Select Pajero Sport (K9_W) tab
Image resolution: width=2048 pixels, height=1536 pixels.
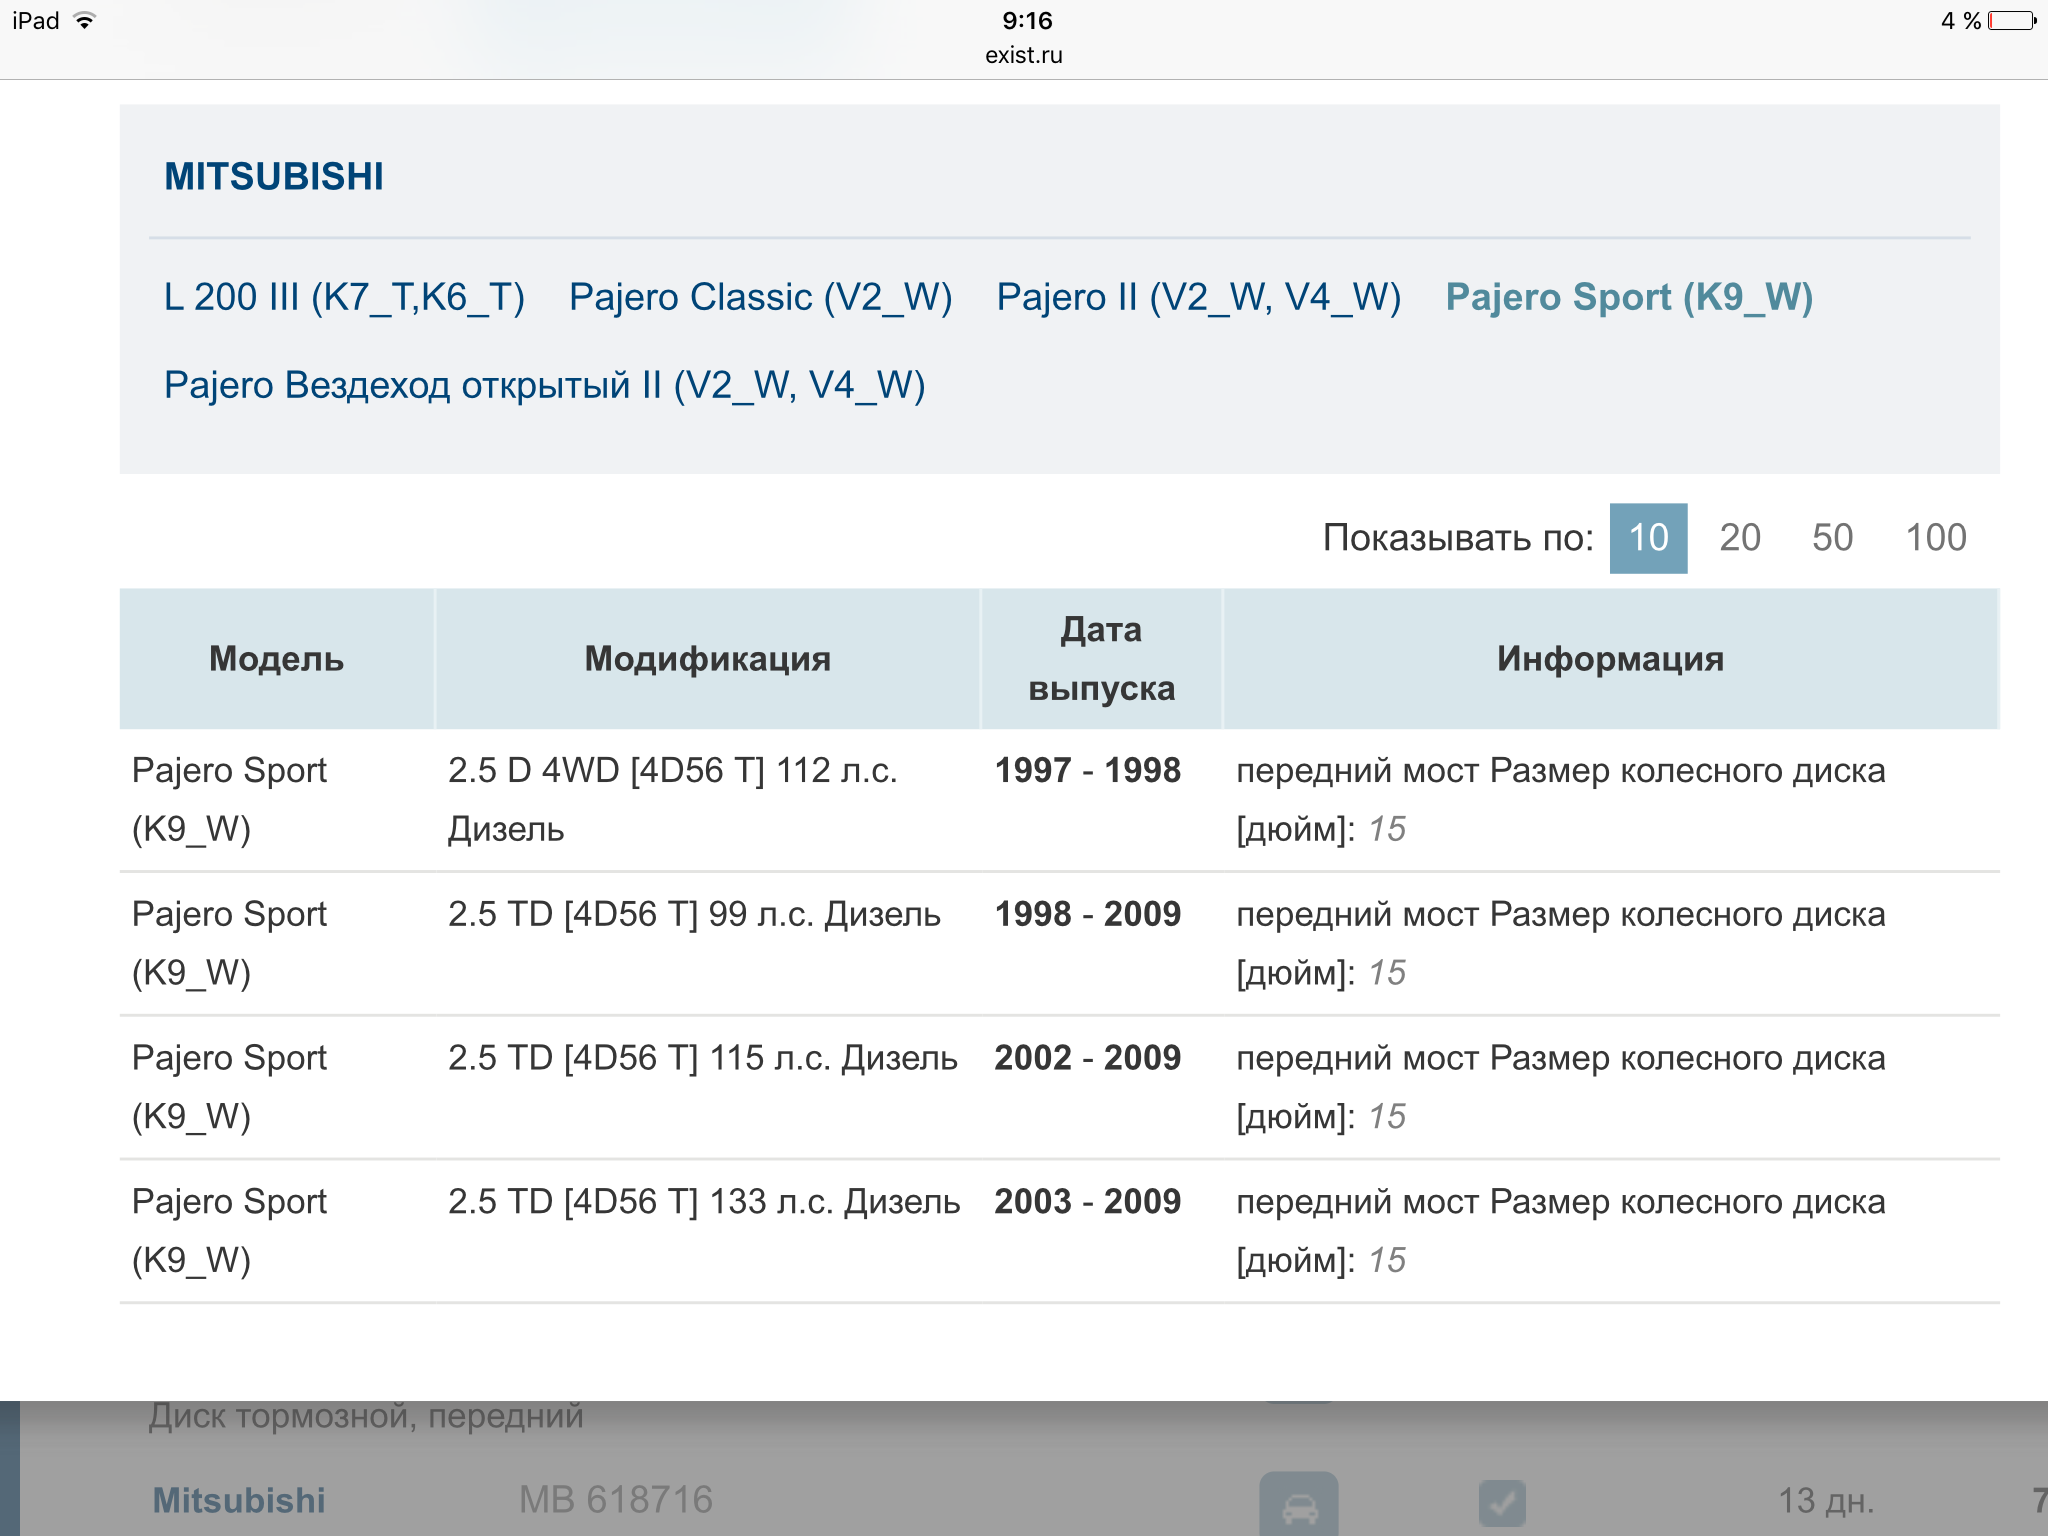1628,297
